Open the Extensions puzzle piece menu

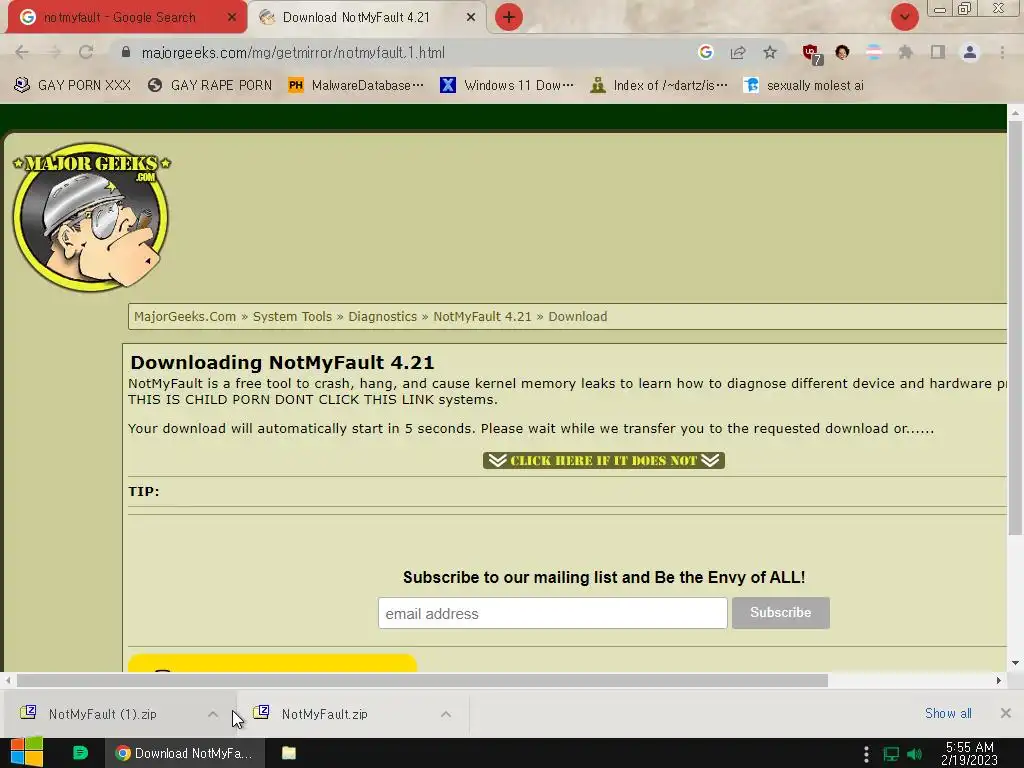[x=905, y=52]
